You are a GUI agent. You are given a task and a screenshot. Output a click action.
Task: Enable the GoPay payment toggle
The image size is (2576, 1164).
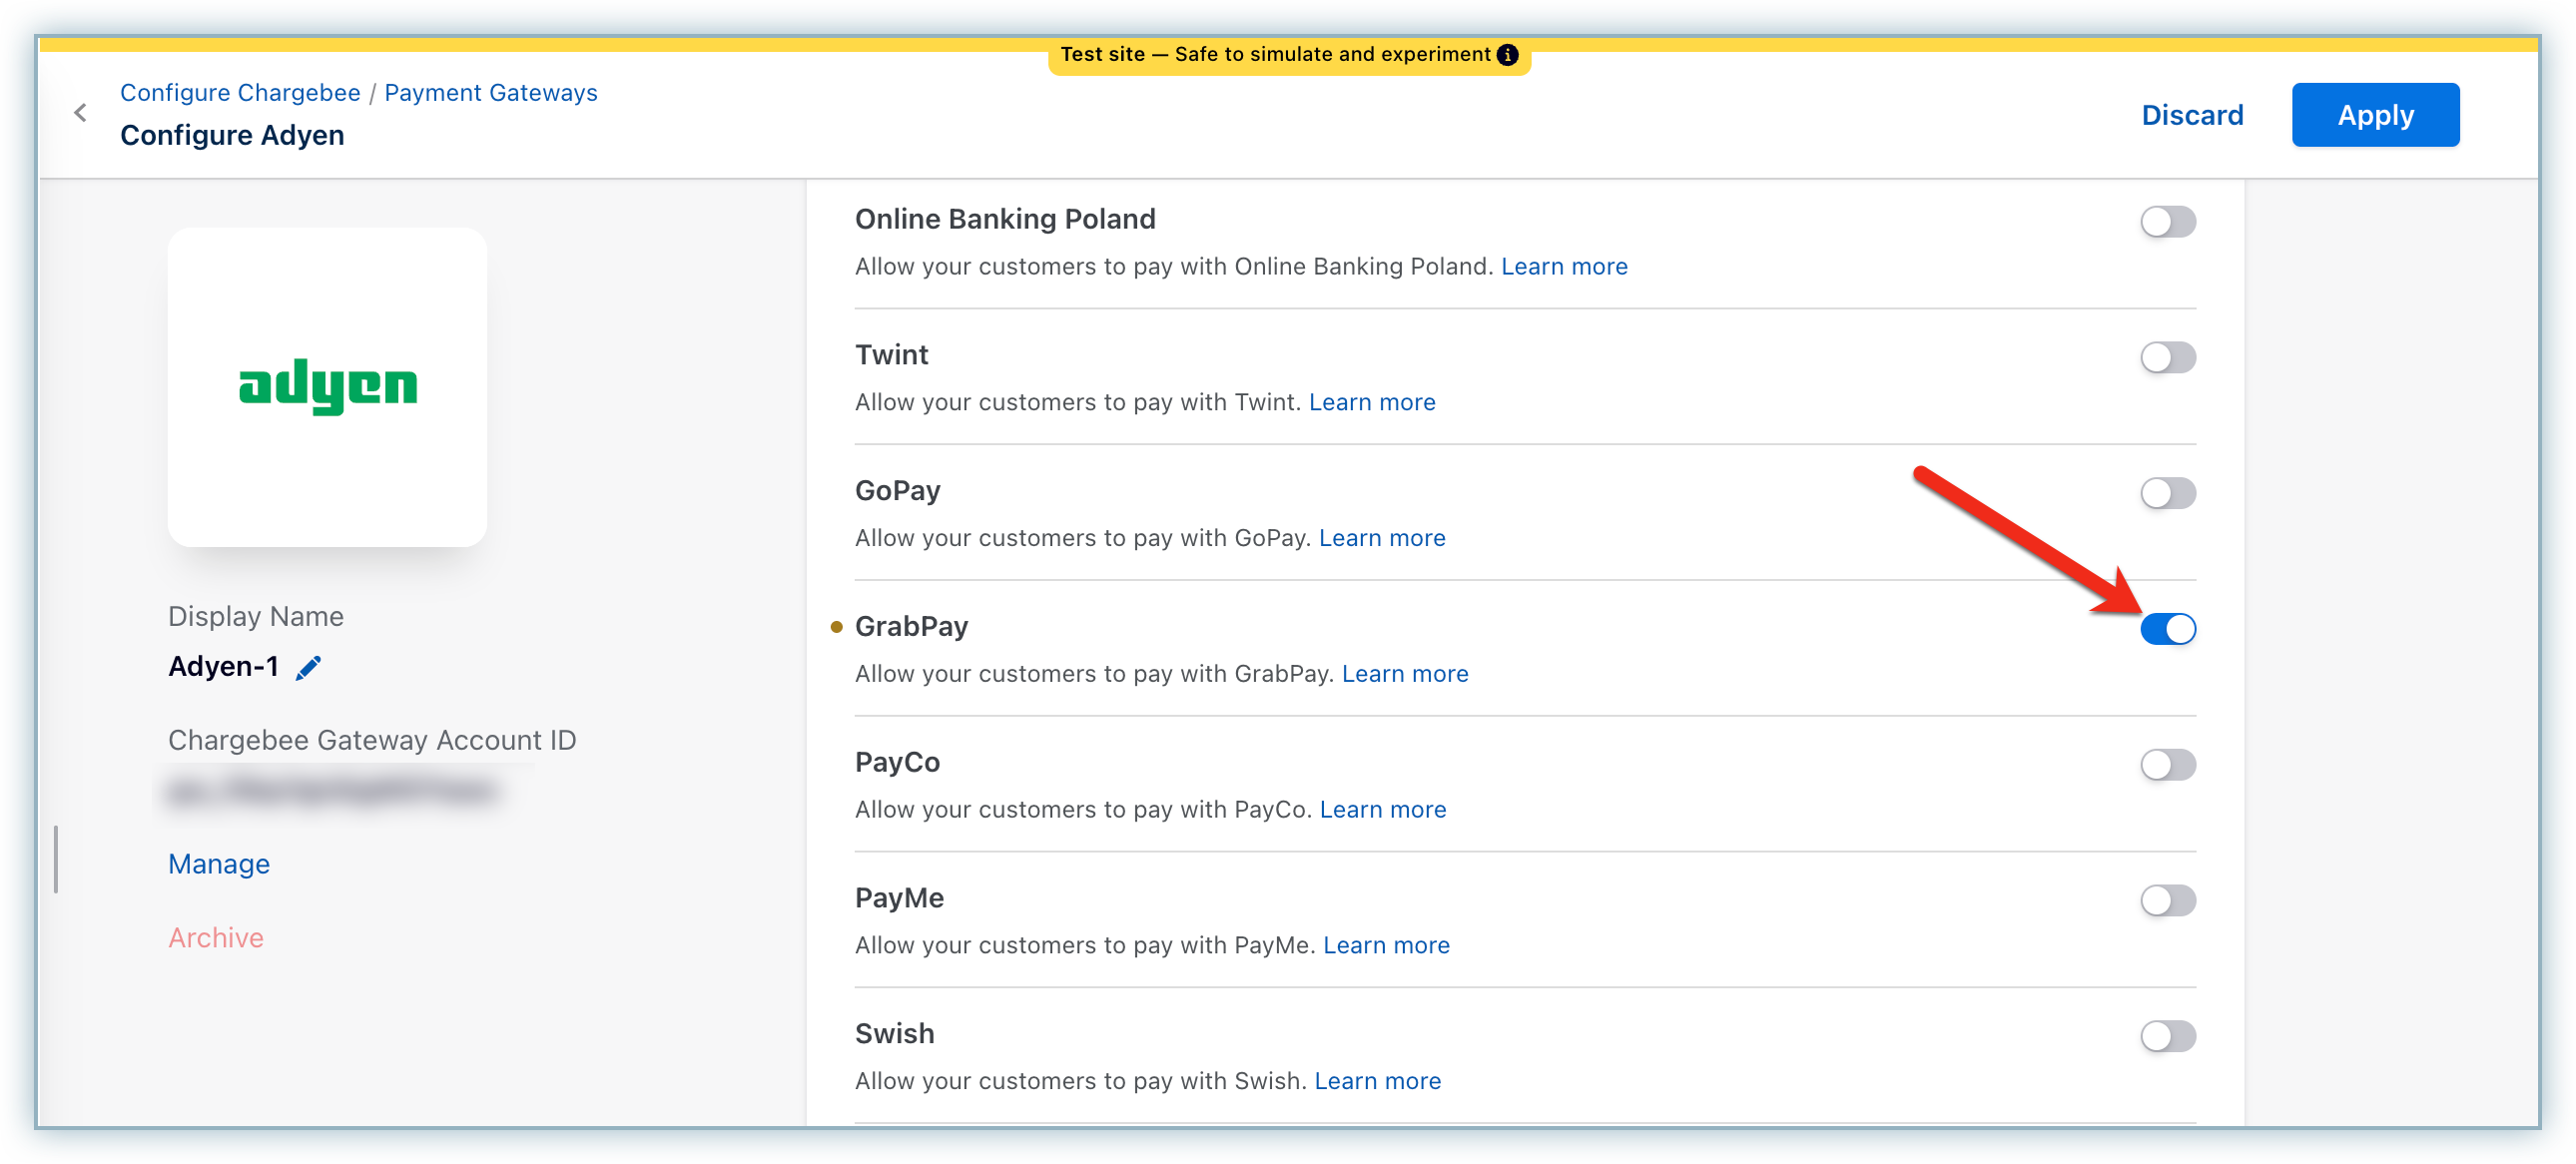point(2167,493)
